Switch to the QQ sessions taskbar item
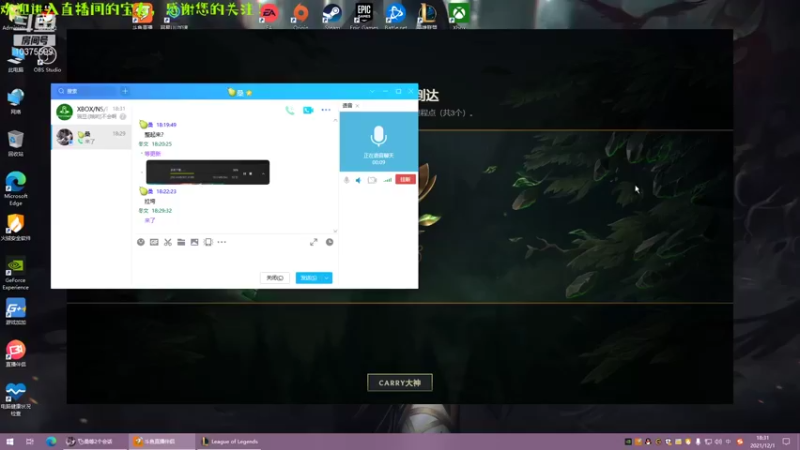This screenshot has height=450, width=800. pos(95,441)
